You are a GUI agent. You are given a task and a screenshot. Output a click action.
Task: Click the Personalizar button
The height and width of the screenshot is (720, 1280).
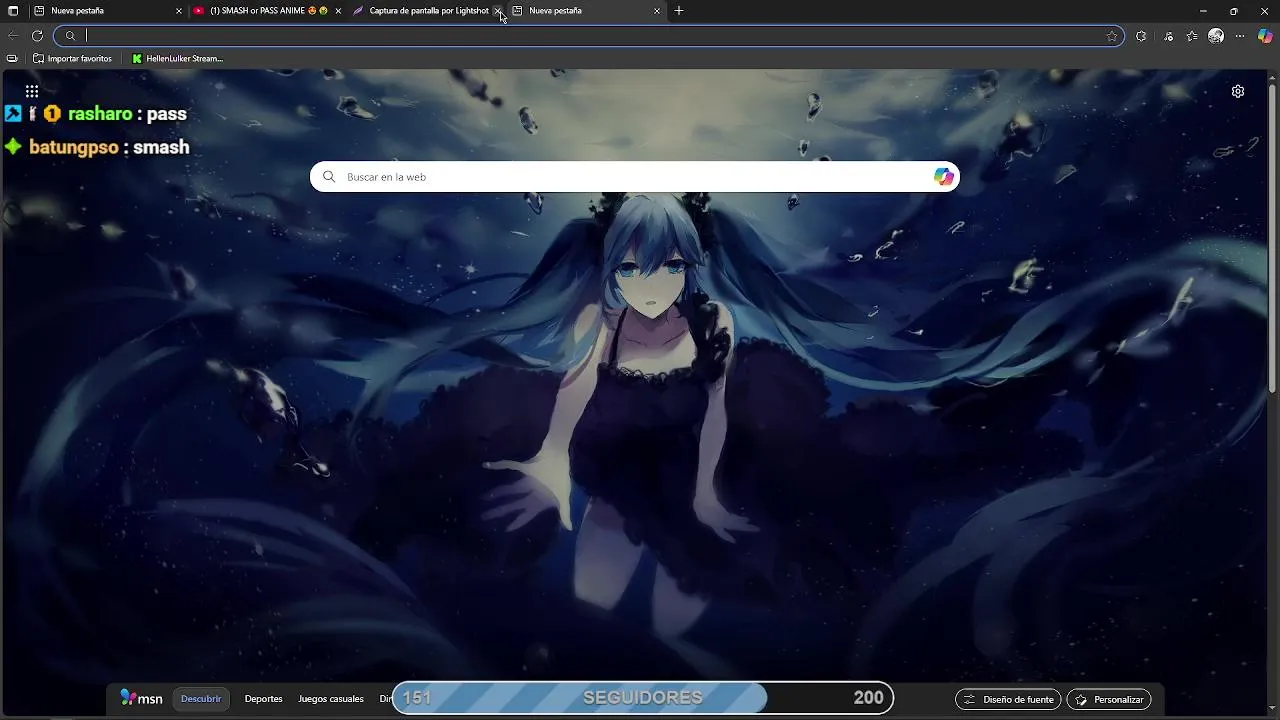point(1109,699)
